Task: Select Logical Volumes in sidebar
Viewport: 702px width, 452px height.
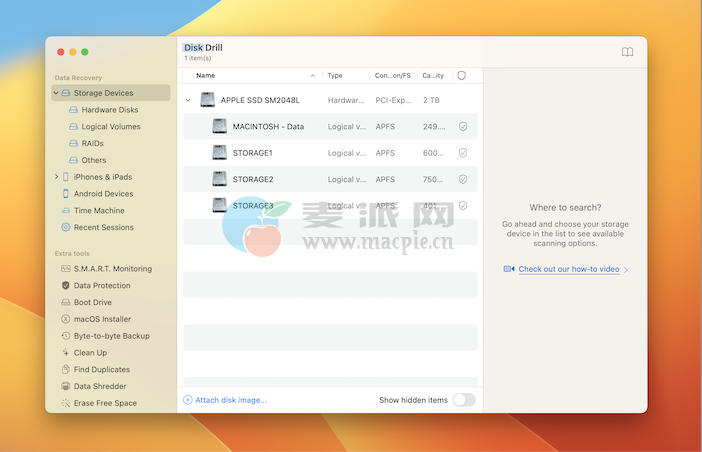Action: tap(111, 127)
